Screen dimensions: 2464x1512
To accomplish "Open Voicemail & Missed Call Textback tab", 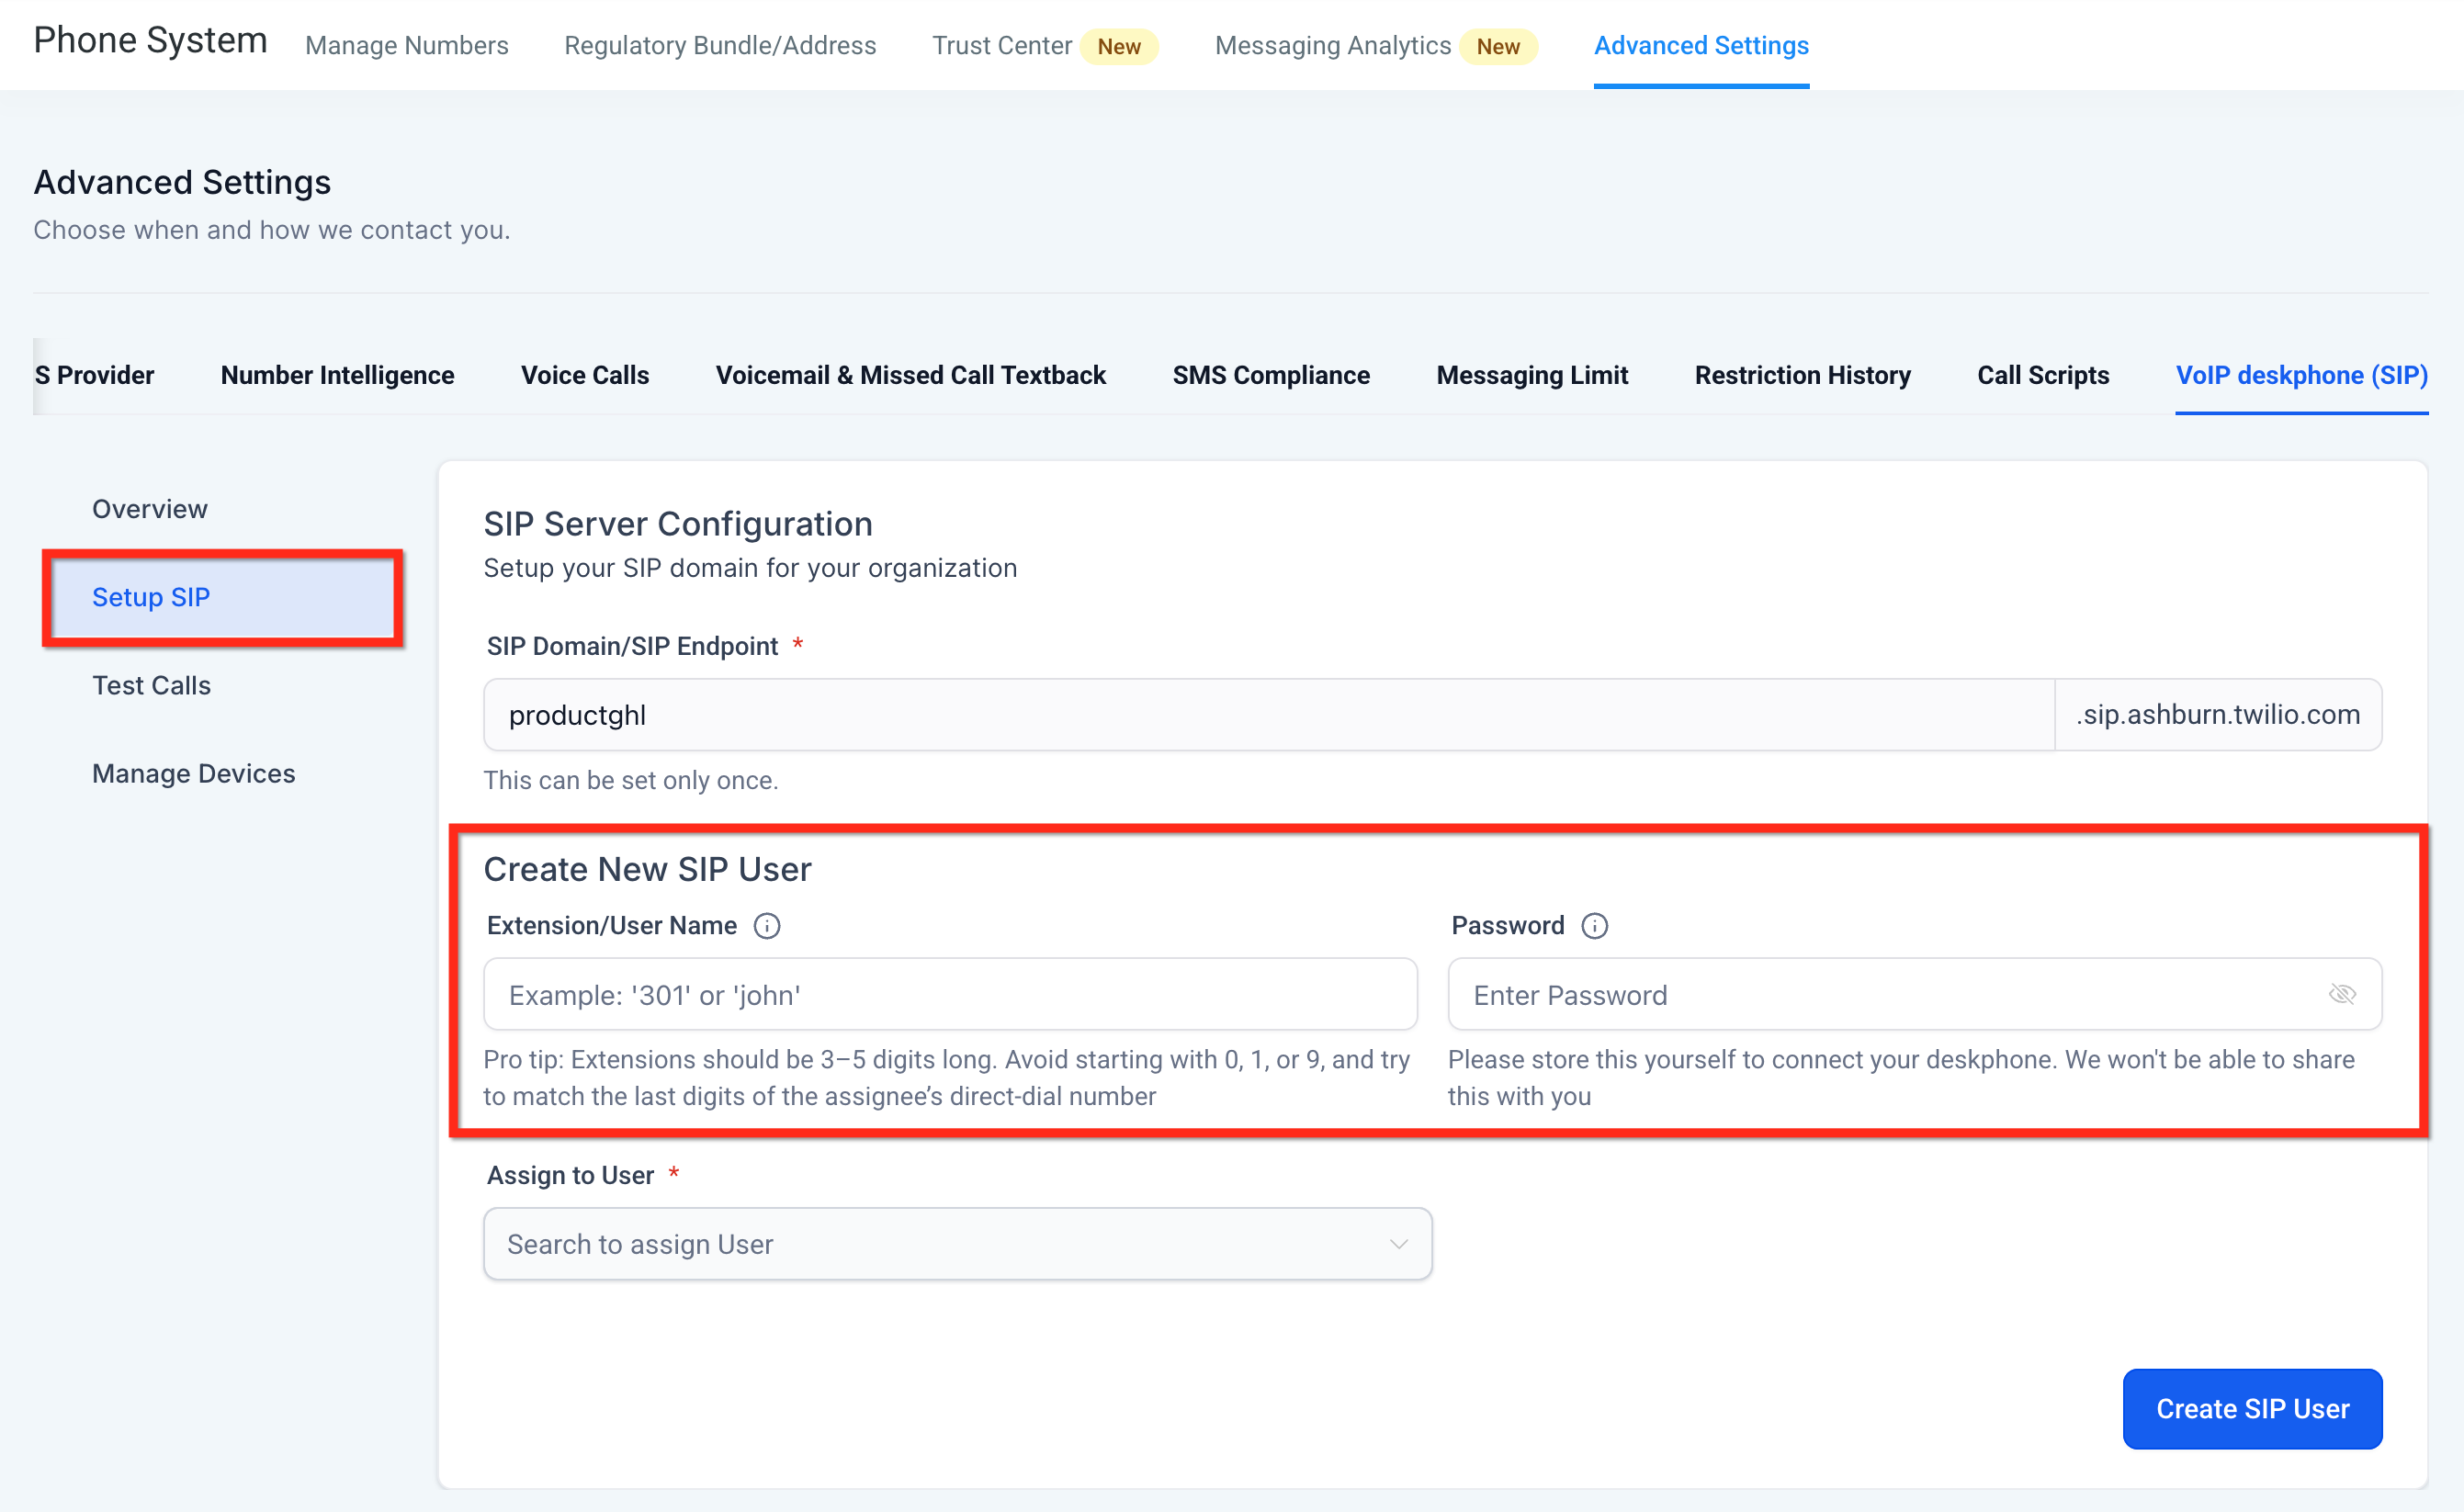I will [x=910, y=375].
